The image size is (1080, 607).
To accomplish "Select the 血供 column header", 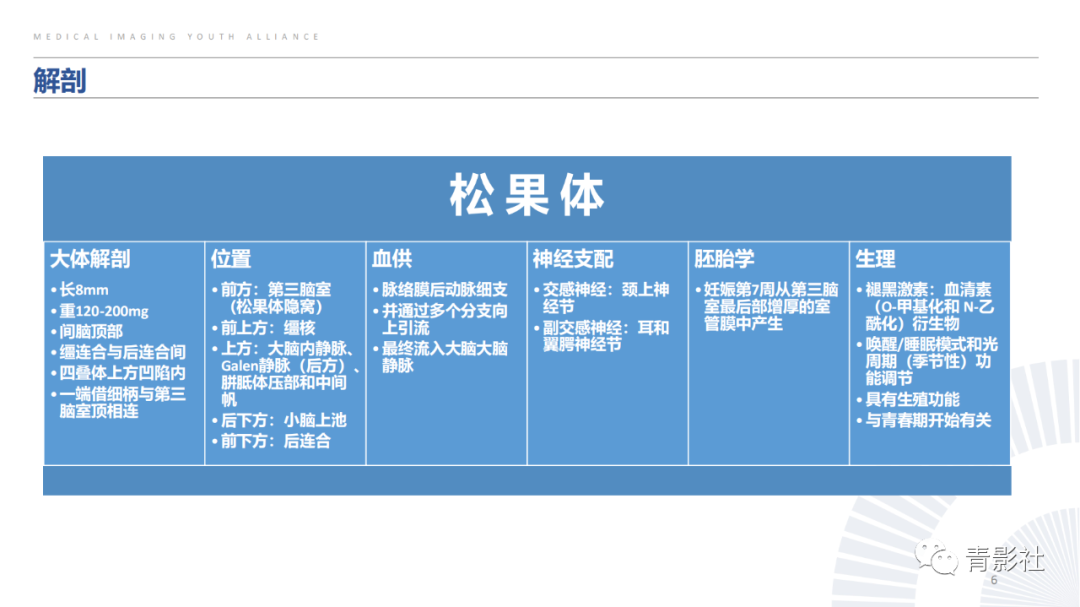I will 392,259.
